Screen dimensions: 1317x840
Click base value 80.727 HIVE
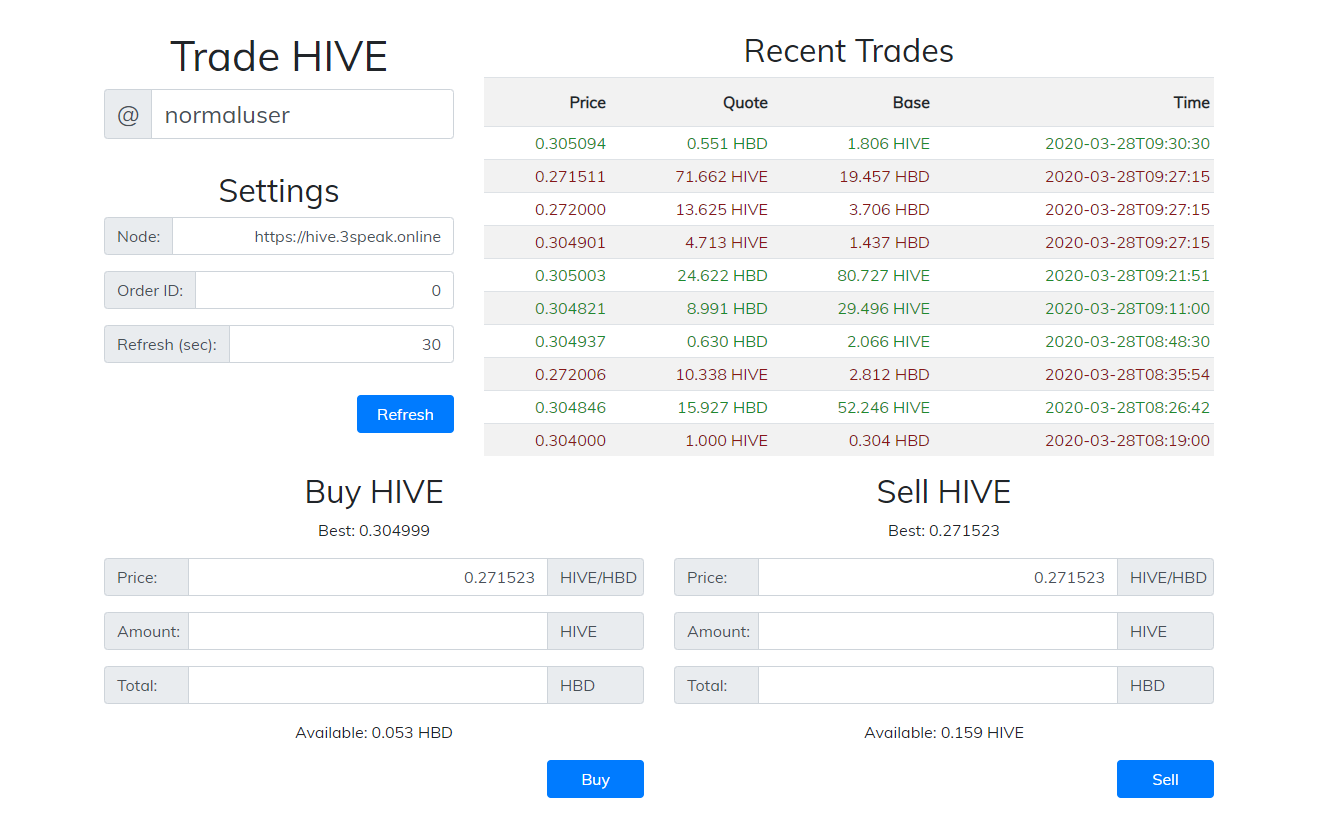coord(884,275)
